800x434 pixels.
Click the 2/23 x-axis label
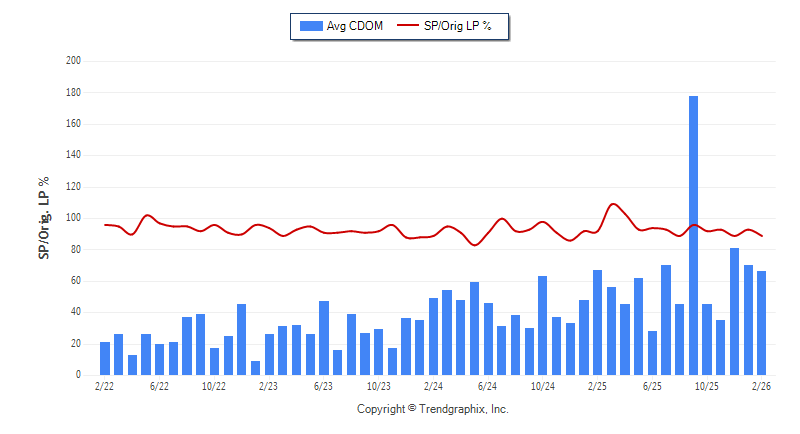pyautogui.click(x=268, y=385)
